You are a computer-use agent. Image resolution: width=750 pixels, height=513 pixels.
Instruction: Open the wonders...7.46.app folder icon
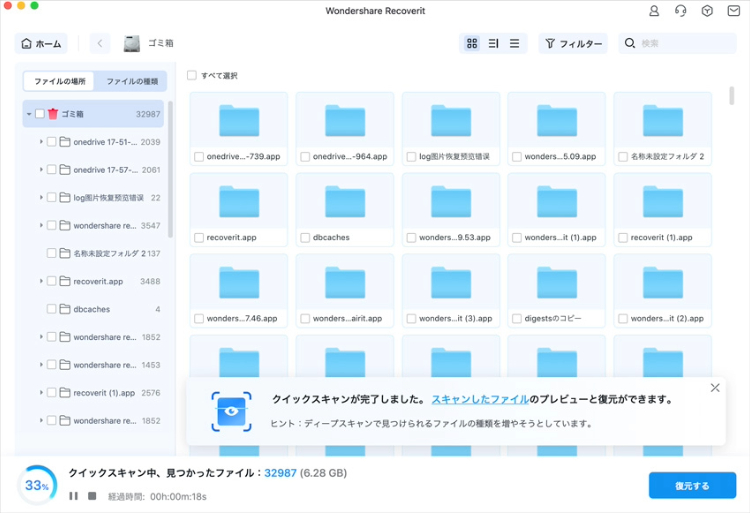[x=239, y=283]
